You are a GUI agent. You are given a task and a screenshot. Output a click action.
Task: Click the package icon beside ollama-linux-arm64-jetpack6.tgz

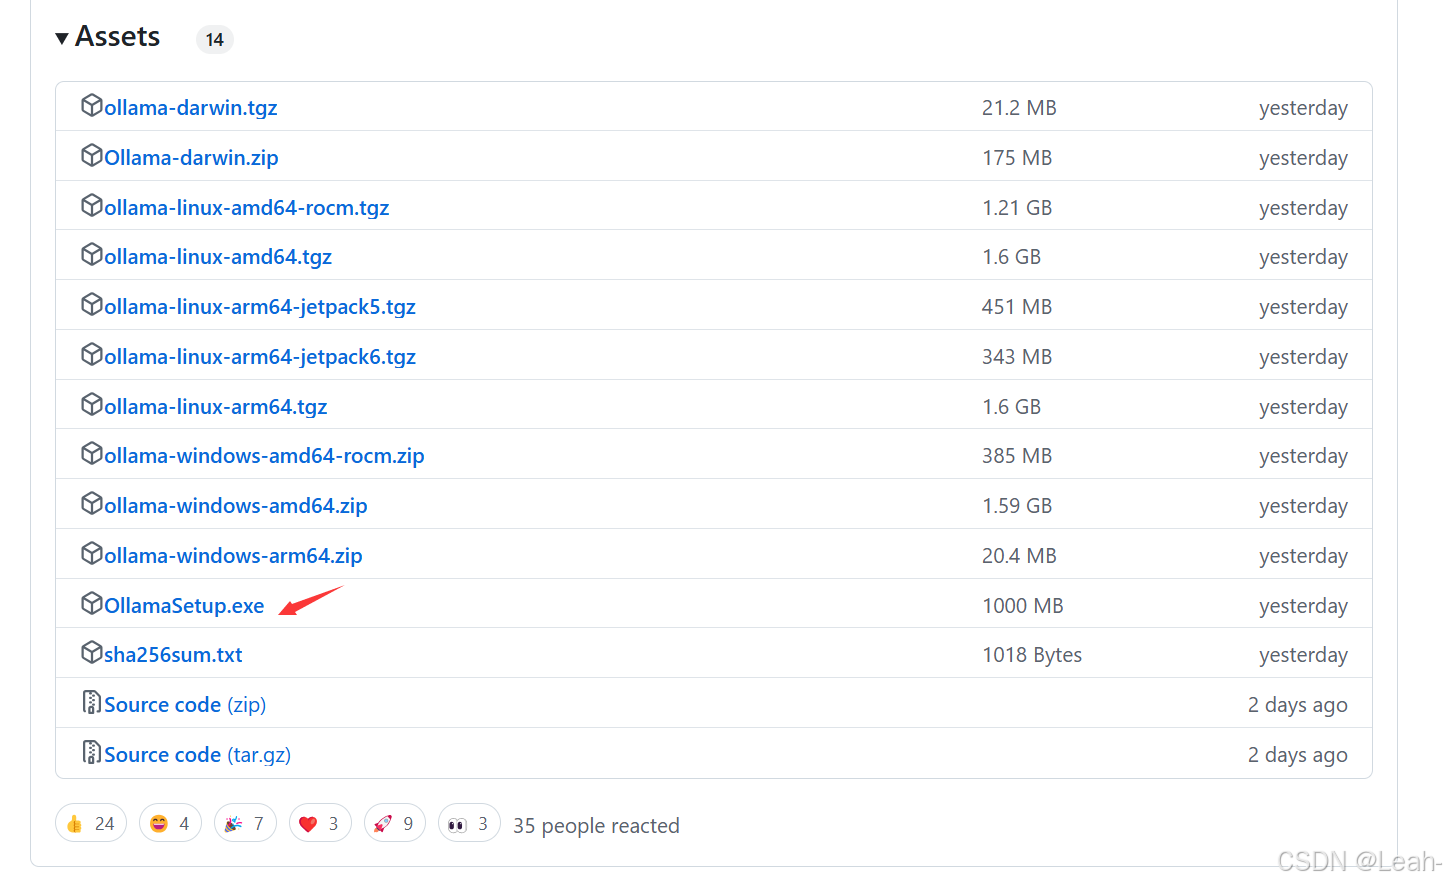coord(92,354)
